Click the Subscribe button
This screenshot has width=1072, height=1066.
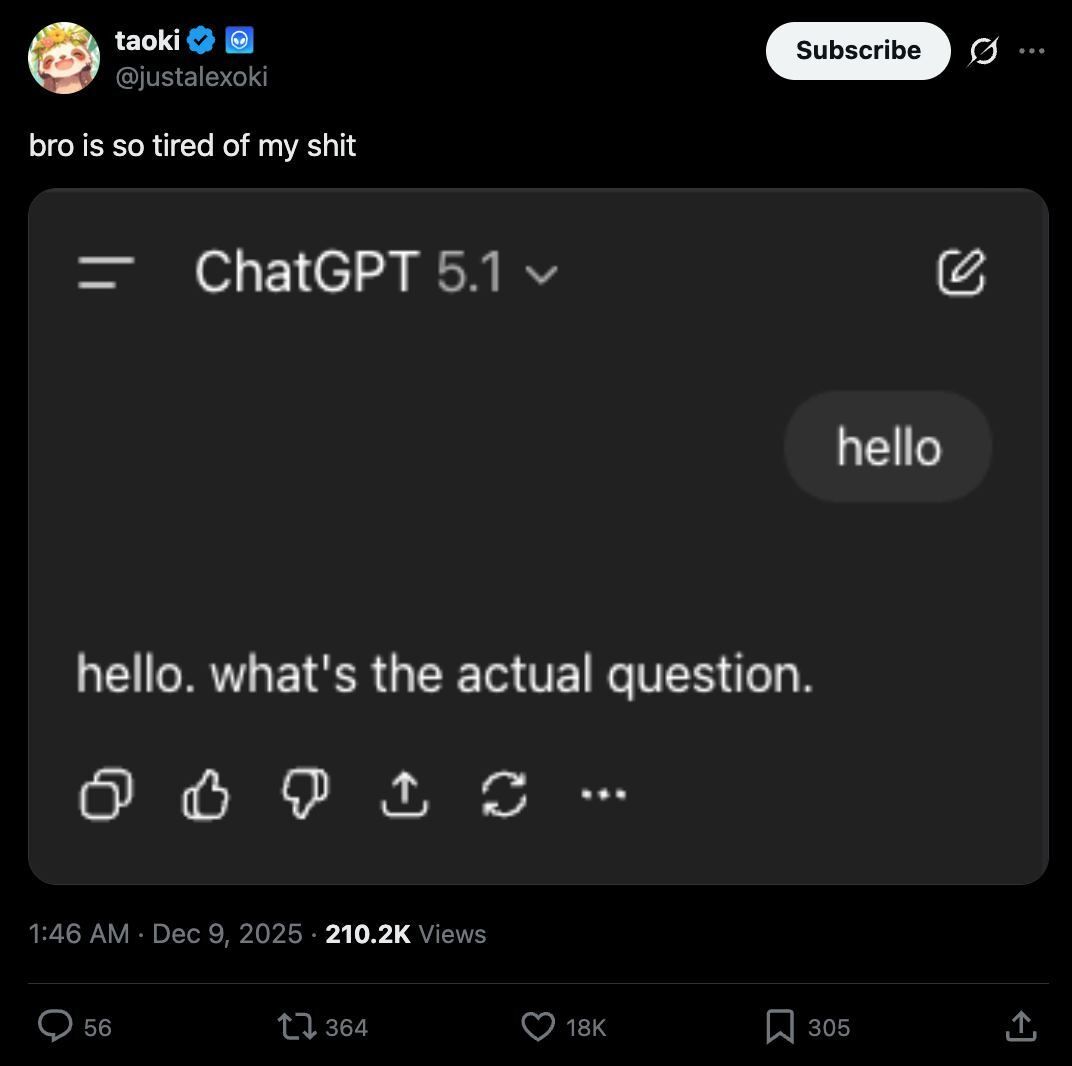tap(858, 51)
